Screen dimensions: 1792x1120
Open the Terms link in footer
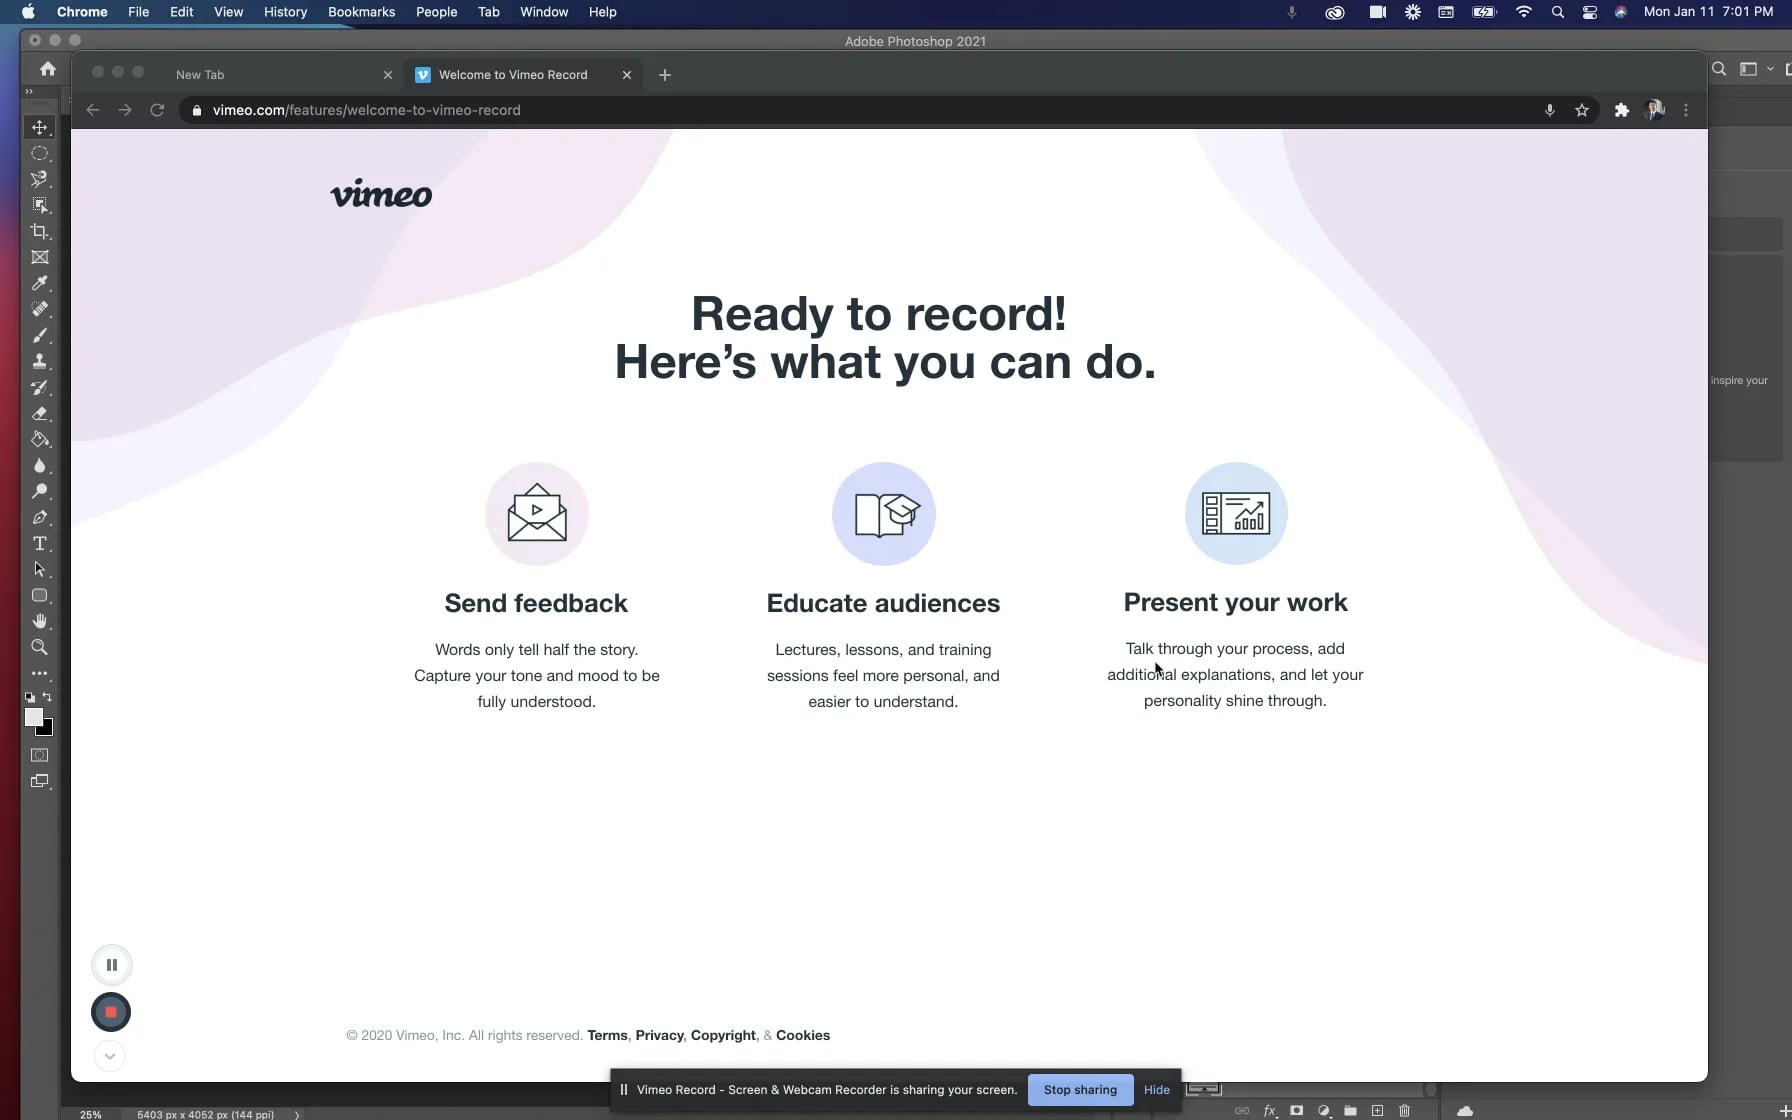pos(607,1035)
